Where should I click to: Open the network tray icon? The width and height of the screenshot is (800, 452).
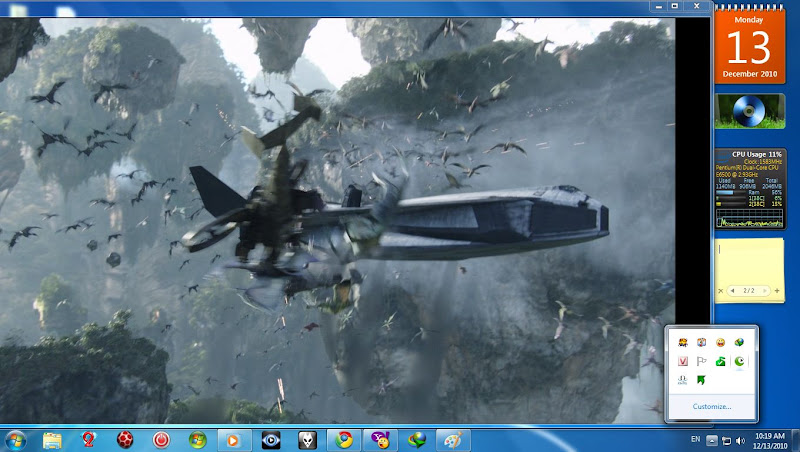pos(726,440)
